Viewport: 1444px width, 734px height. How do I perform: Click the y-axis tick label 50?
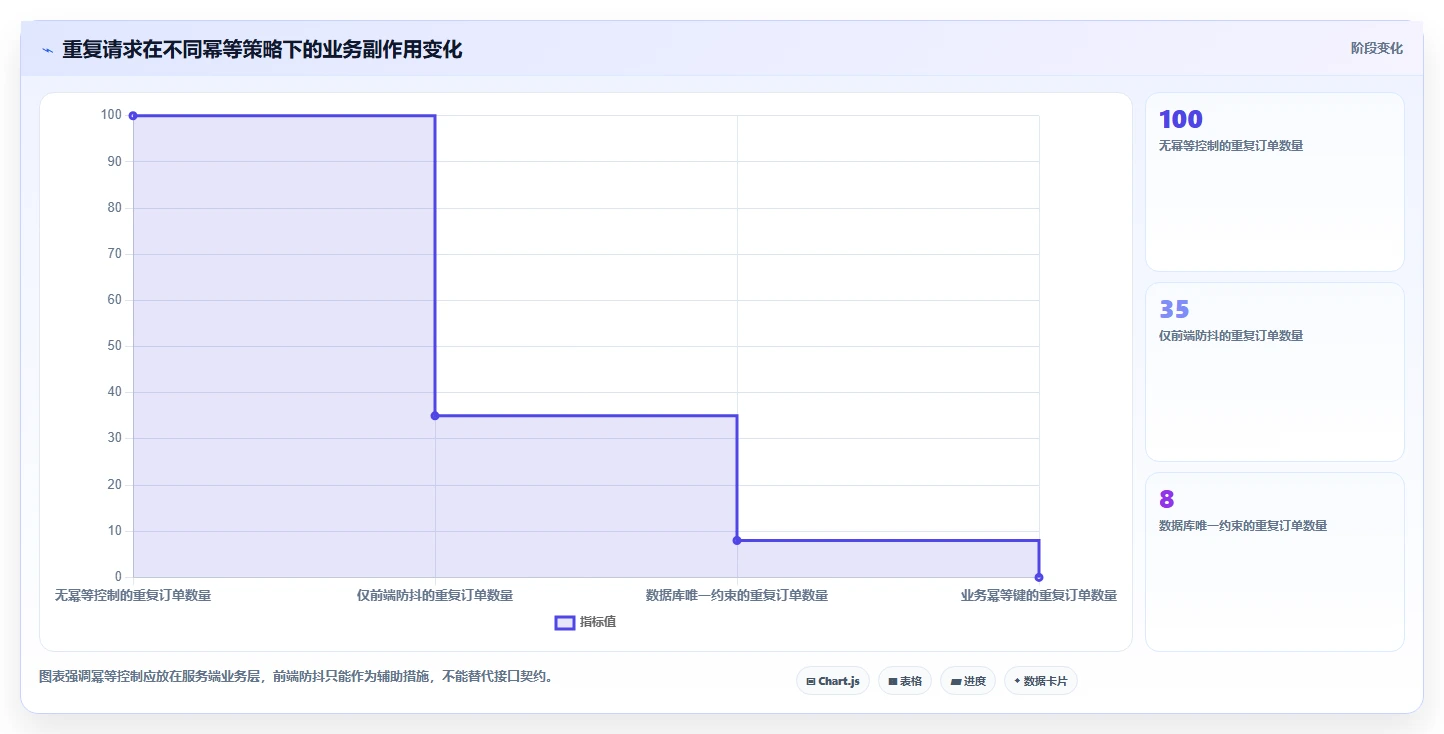click(115, 346)
